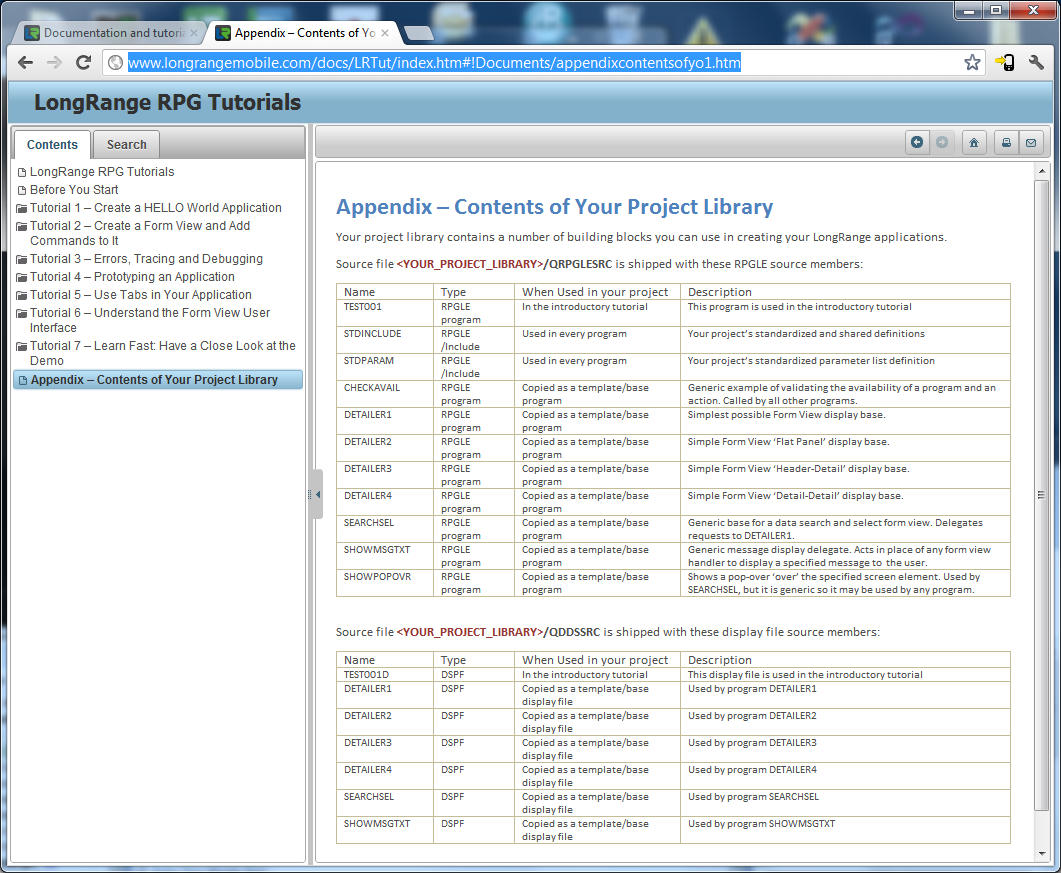This screenshot has width=1061, height=873.
Task: Click CHECKAVAIL name cell
Action: [x=371, y=388]
